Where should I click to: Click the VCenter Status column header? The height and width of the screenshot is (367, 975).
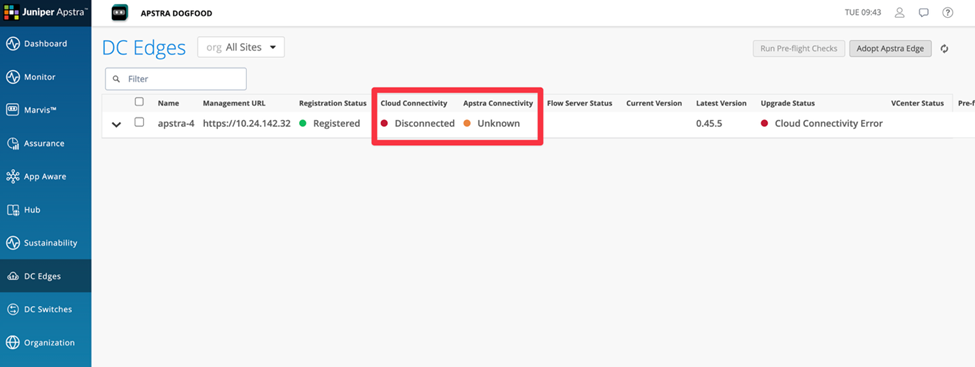[917, 103]
